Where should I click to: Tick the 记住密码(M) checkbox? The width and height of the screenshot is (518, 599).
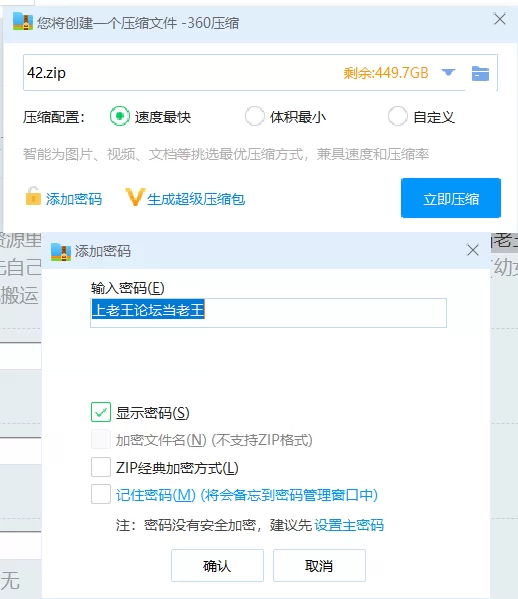[101, 494]
